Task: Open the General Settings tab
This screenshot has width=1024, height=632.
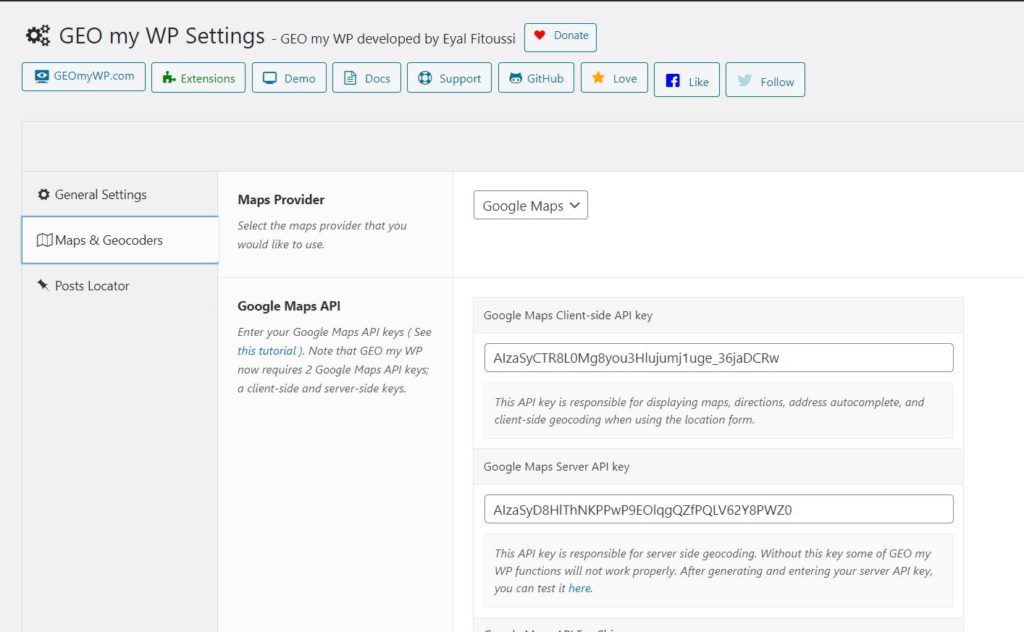Action: [x=100, y=194]
